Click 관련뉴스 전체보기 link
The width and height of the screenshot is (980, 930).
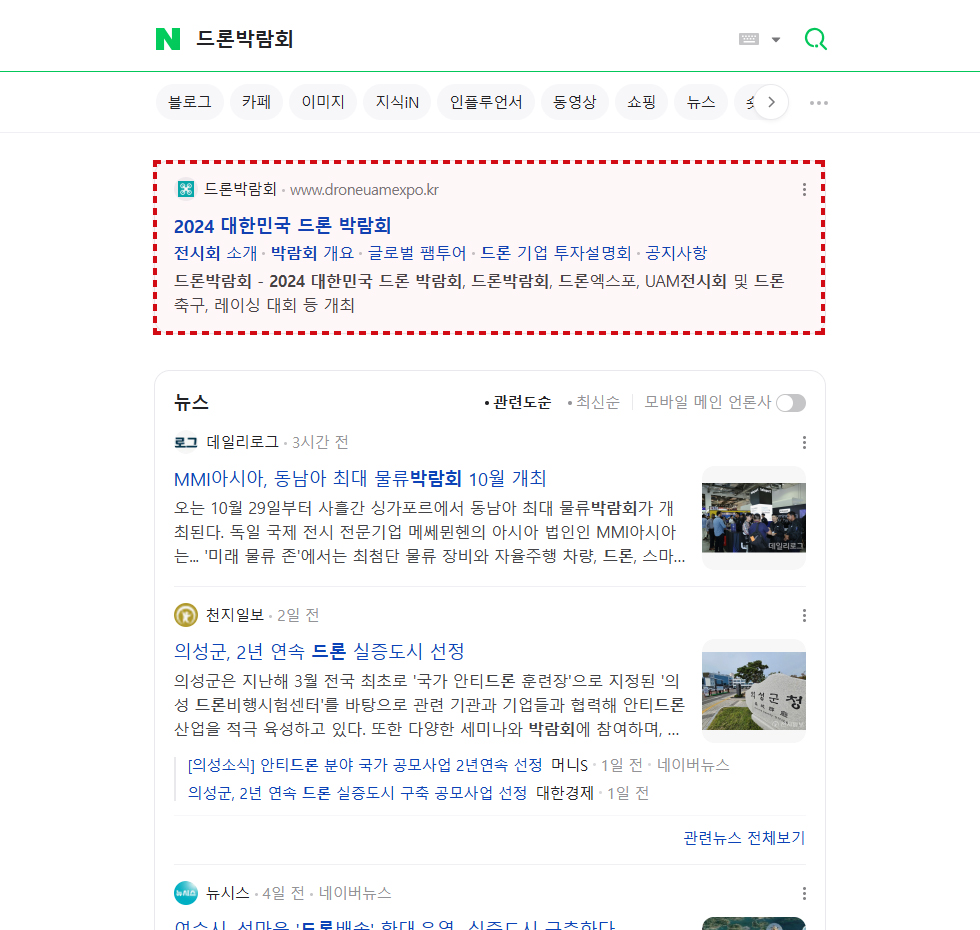tap(744, 838)
